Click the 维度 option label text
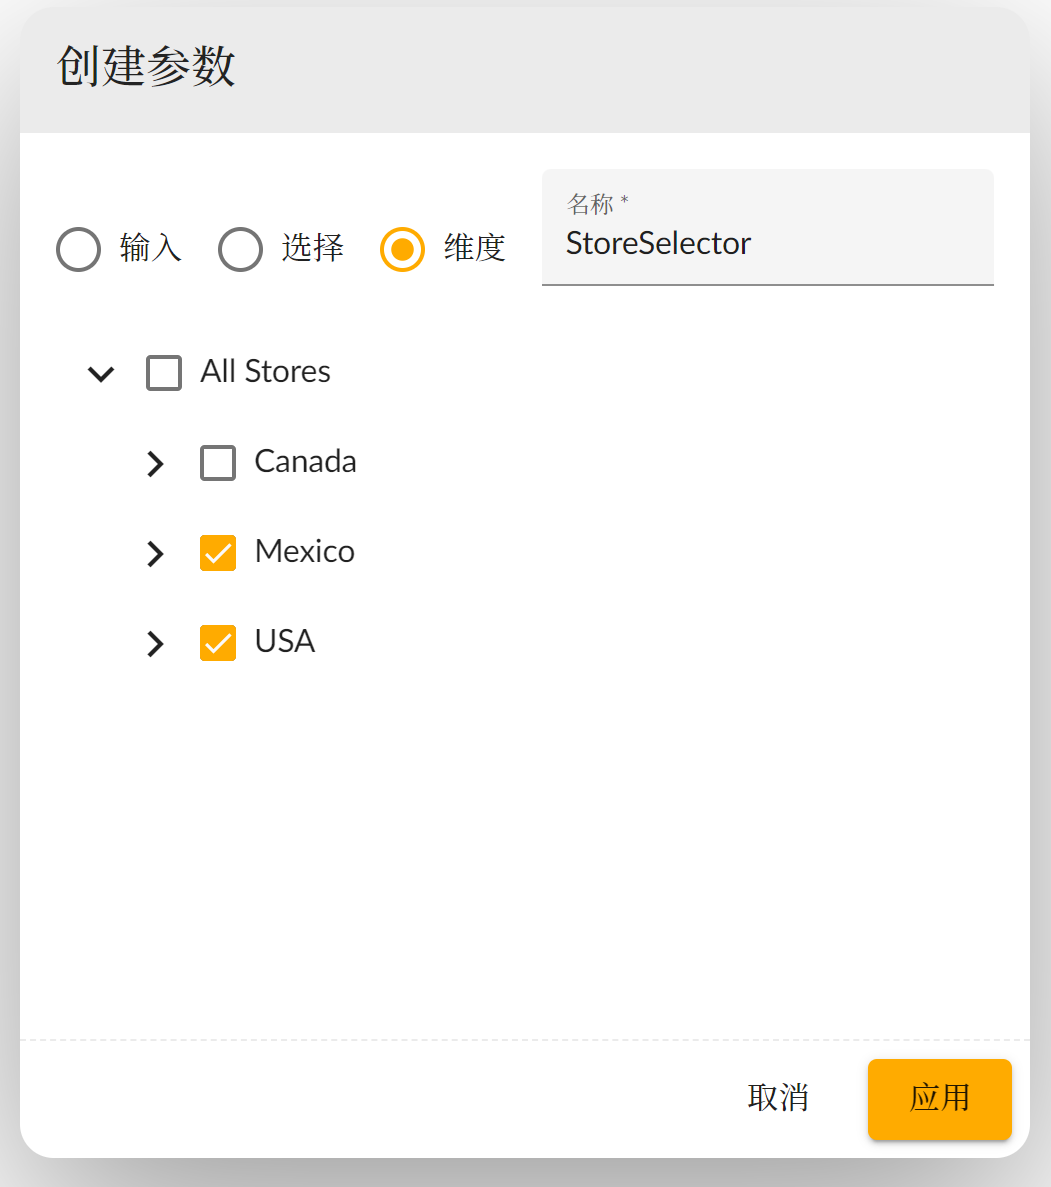 pyautogui.click(x=474, y=248)
